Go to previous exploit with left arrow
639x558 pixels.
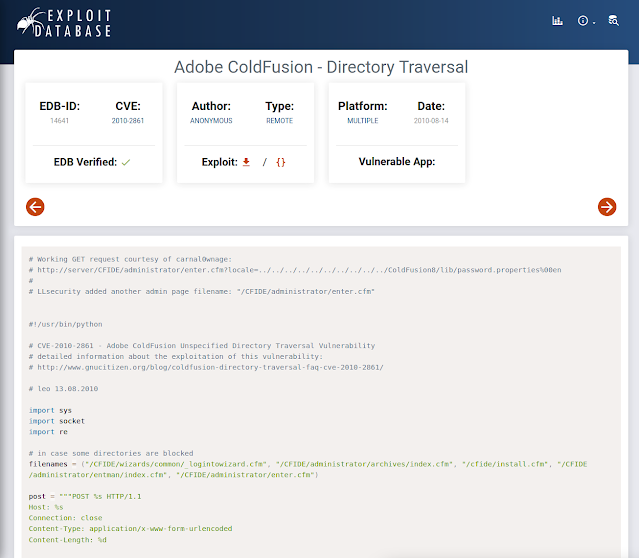(35, 207)
